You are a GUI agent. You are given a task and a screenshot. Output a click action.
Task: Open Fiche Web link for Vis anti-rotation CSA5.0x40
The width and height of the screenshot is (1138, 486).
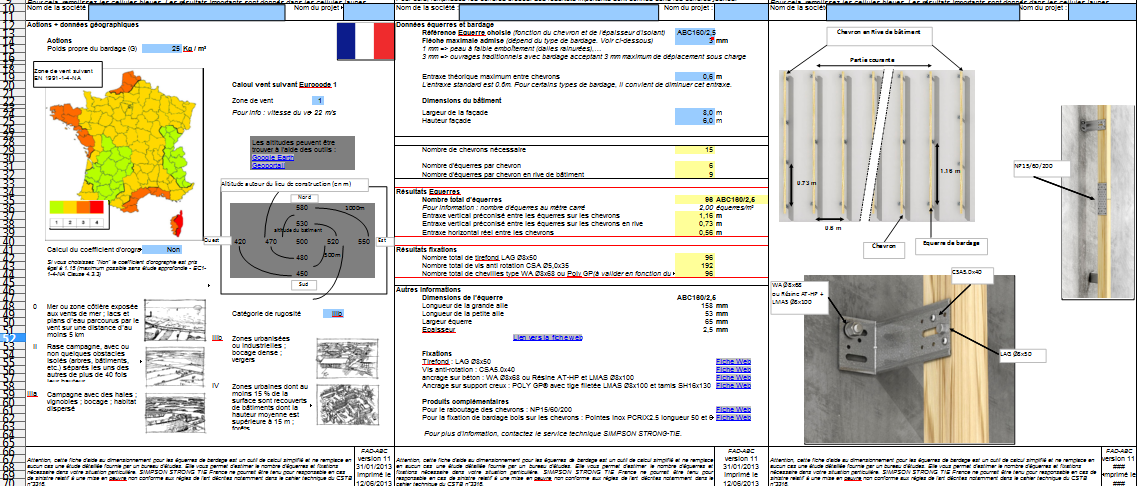tap(733, 369)
